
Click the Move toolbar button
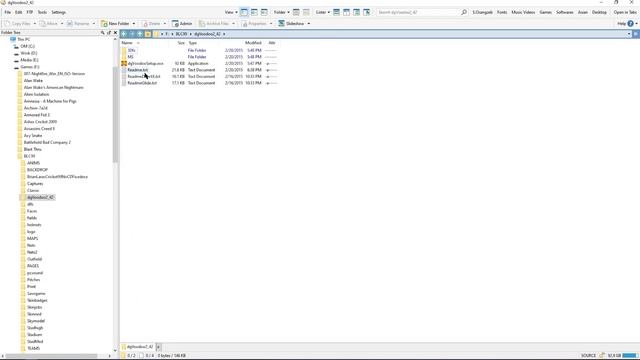[x=49, y=24]
